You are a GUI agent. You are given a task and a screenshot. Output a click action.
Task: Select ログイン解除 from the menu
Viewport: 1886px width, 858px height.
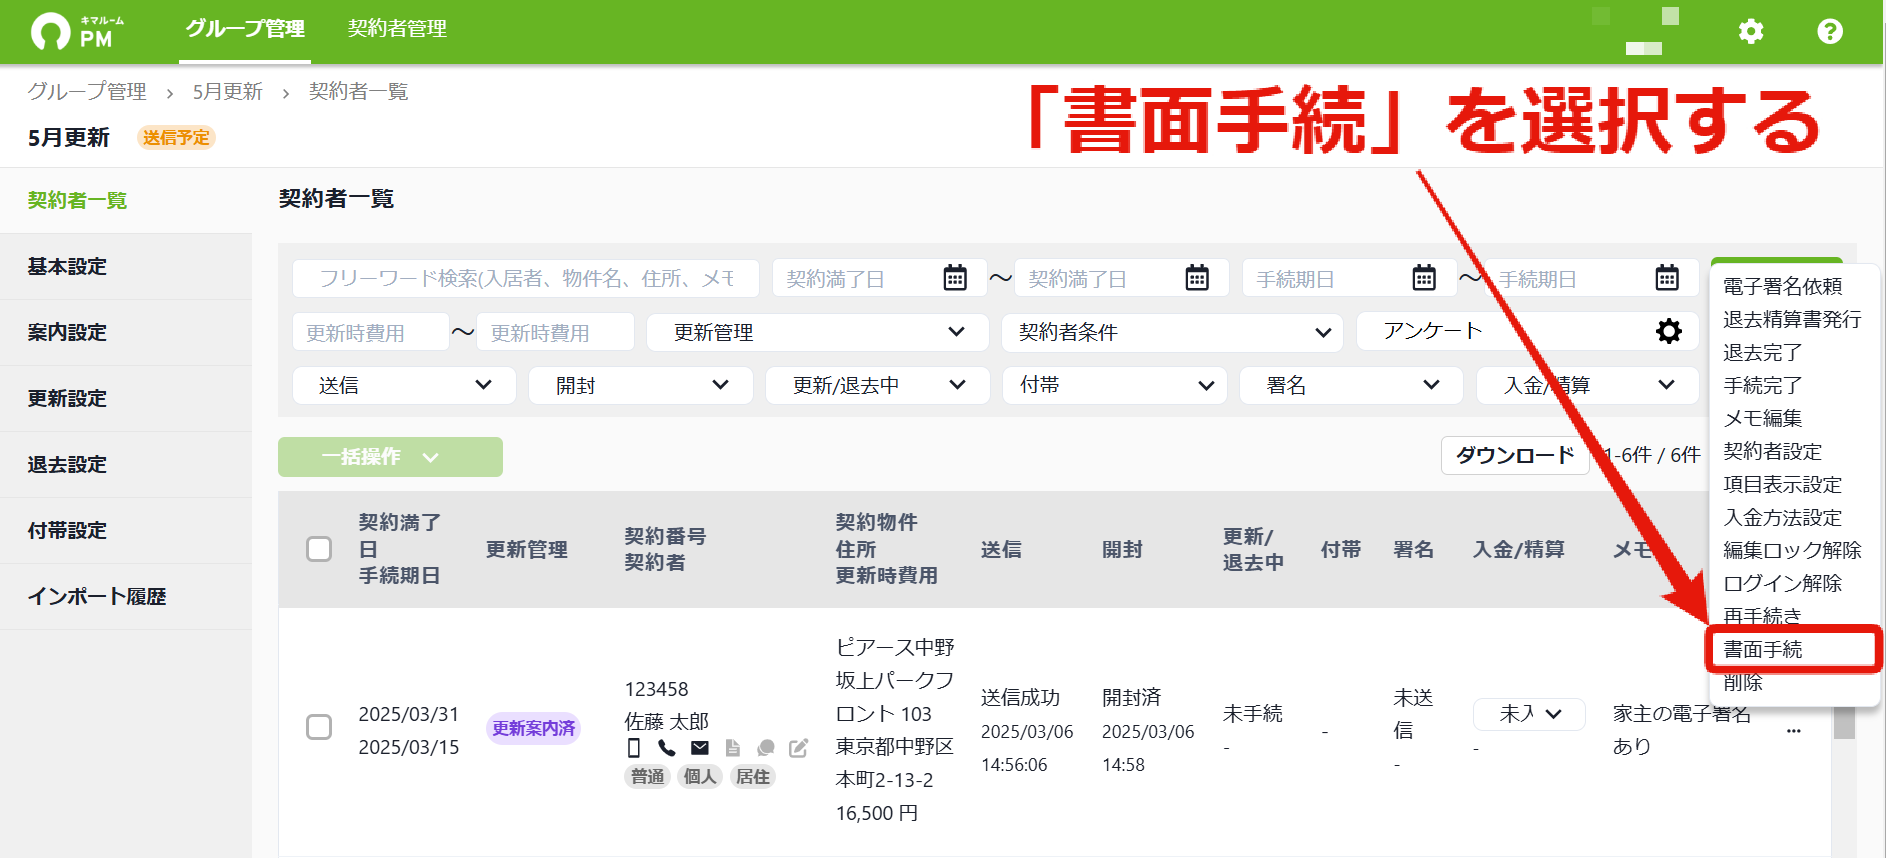coord(1782,584)
